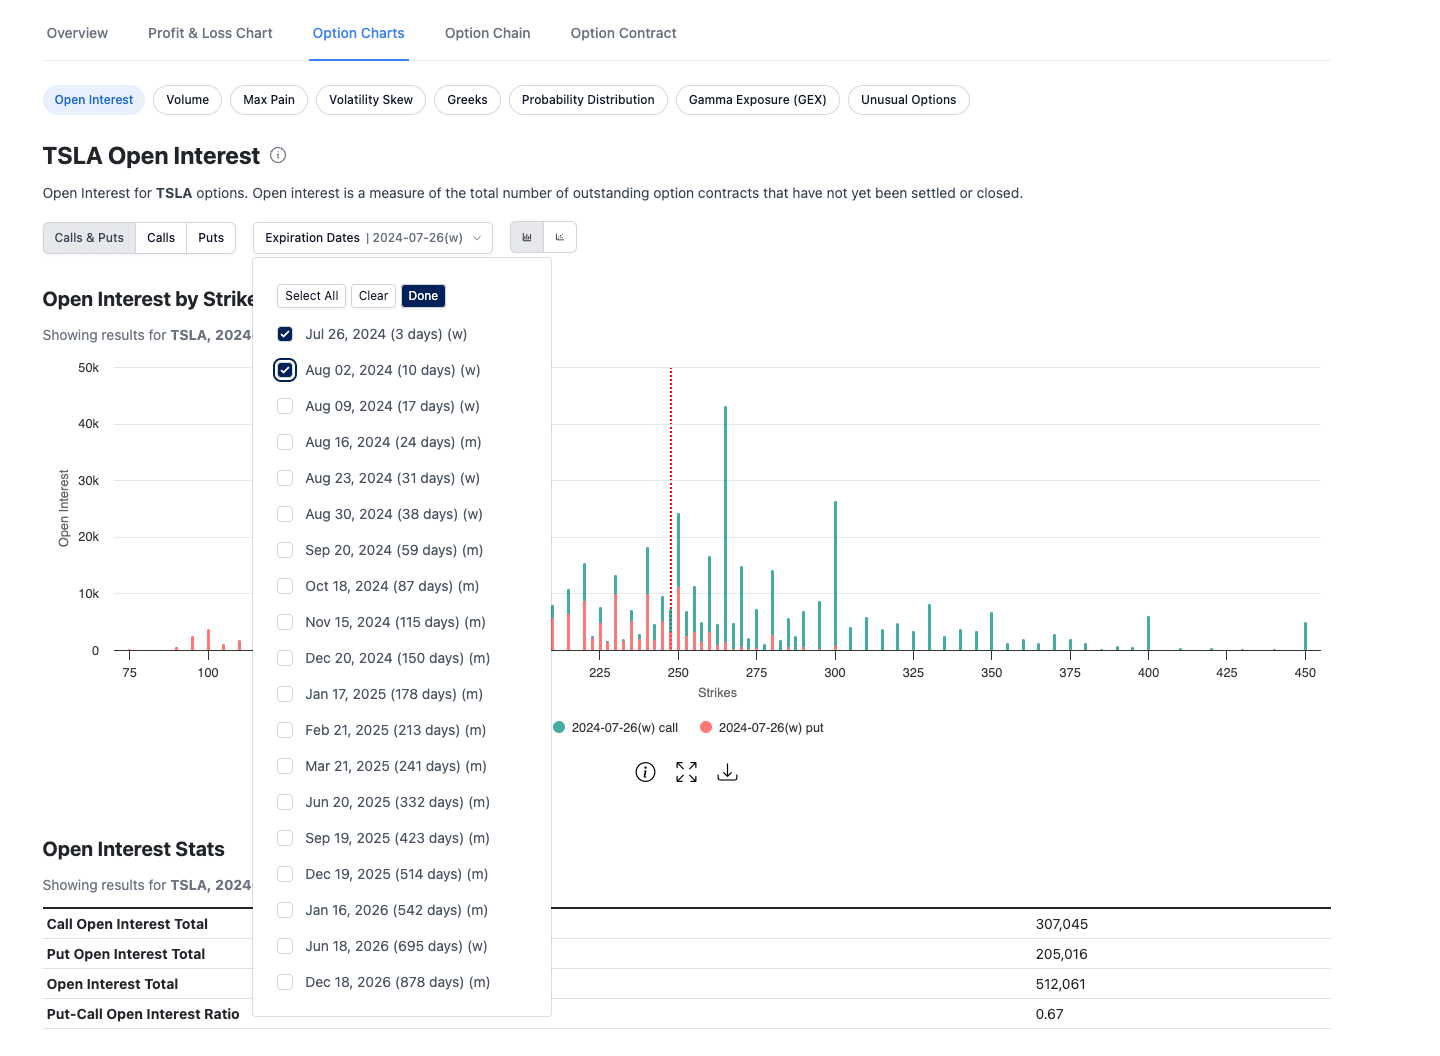Expand chart to fullscreen
The height and width of the screenshot is (1056, 1440).
[x=686, y=772]
